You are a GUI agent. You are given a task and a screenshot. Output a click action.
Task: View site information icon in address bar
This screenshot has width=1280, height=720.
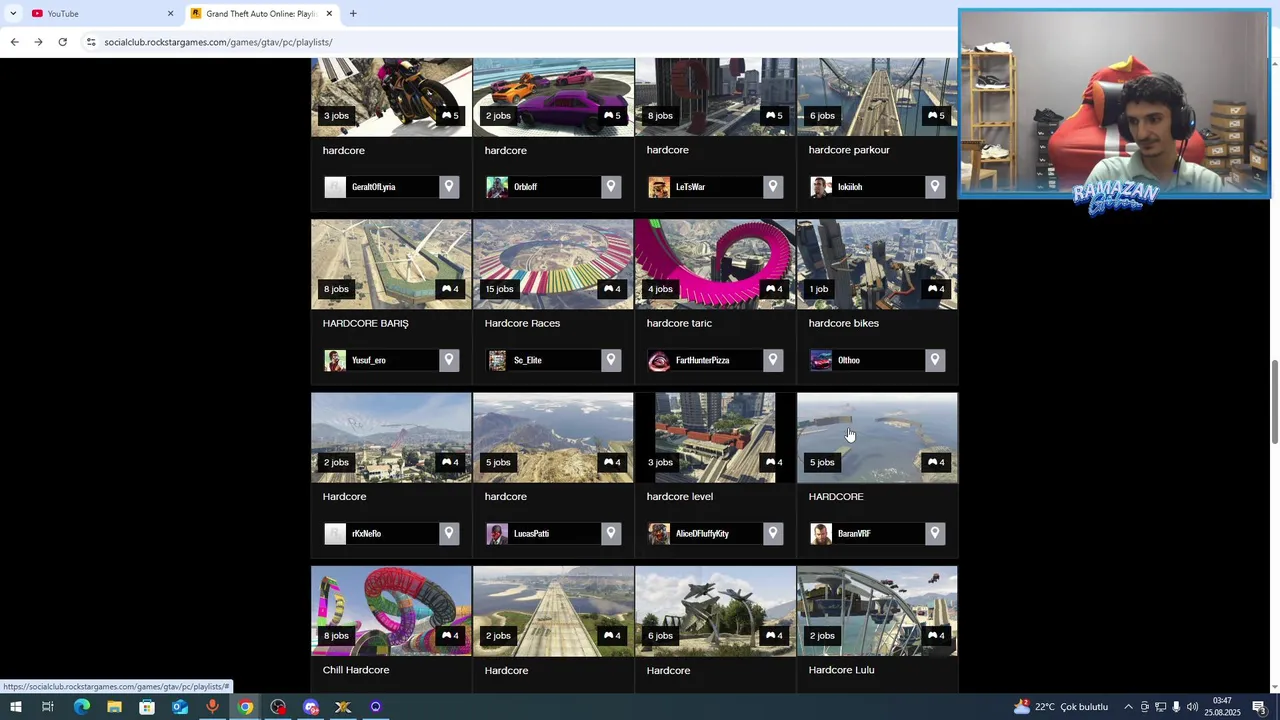(91, 42)
